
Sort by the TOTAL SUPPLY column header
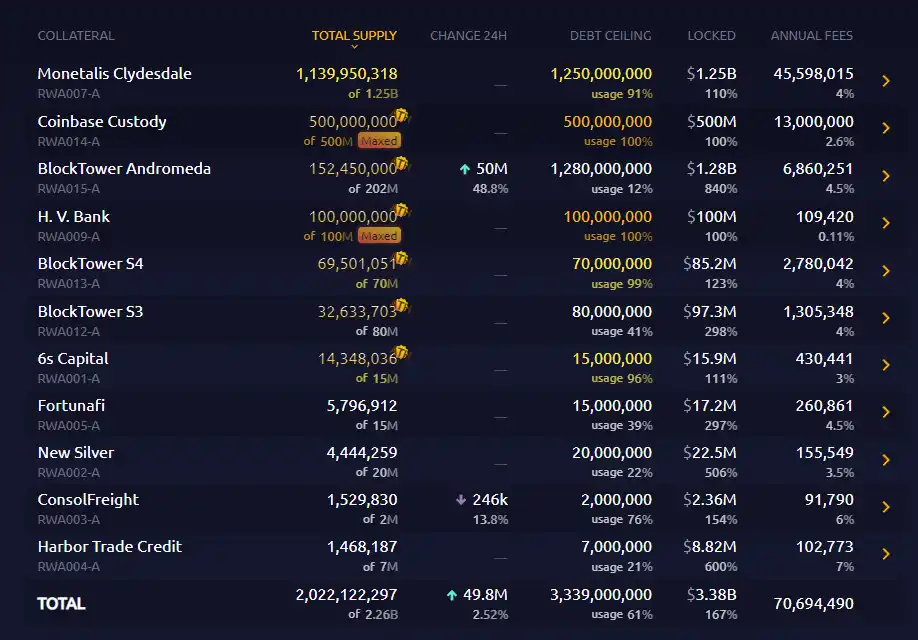(354, 36)
